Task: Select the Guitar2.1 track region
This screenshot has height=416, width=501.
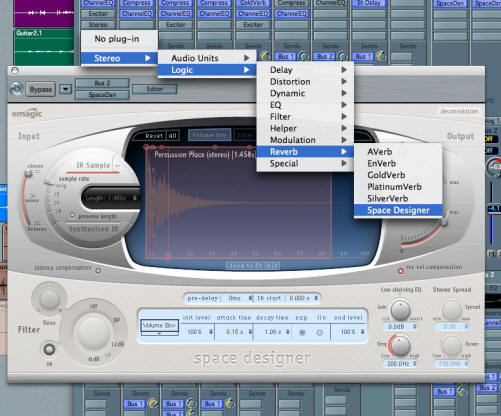Action: 44,47
